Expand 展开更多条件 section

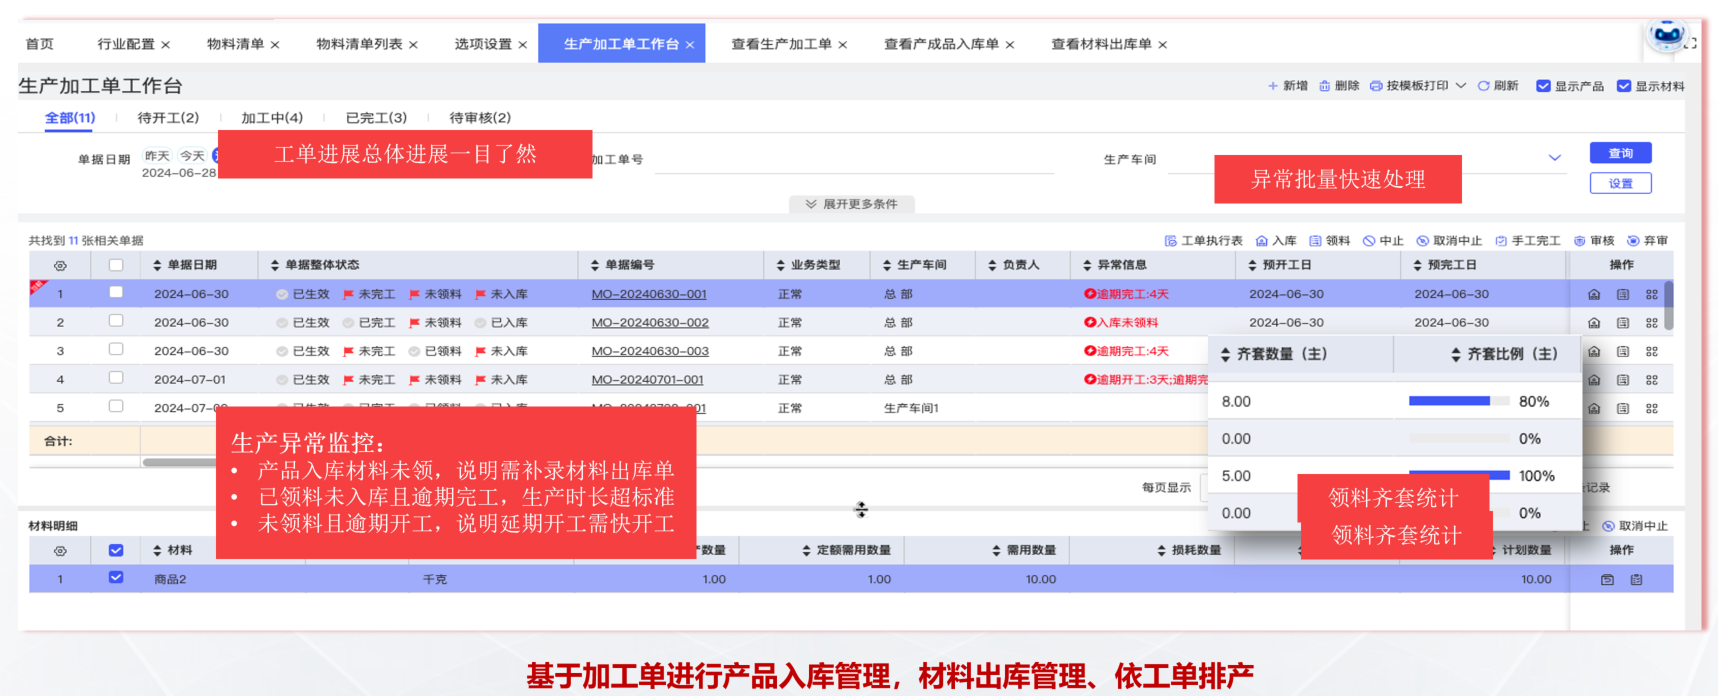[852, 204]
